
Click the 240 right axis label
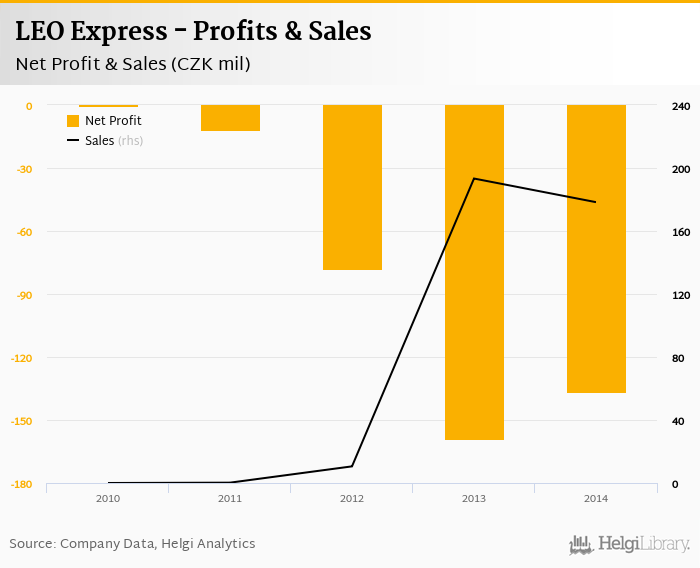(679, 106)
